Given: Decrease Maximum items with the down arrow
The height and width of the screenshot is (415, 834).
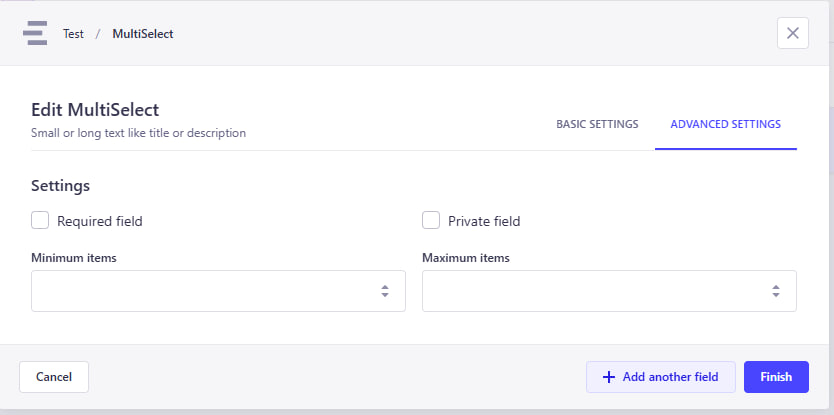Looking at the screenshot, I should coord(776,295).
